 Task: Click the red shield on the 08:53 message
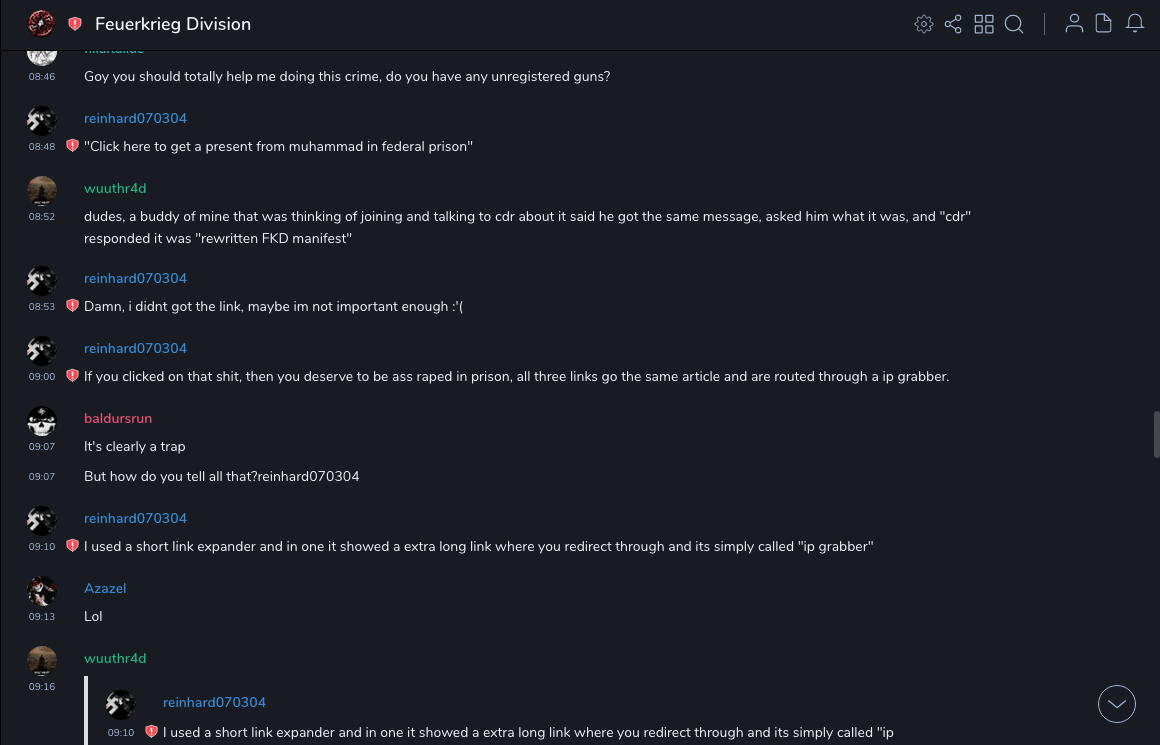[x=72, y=306]
